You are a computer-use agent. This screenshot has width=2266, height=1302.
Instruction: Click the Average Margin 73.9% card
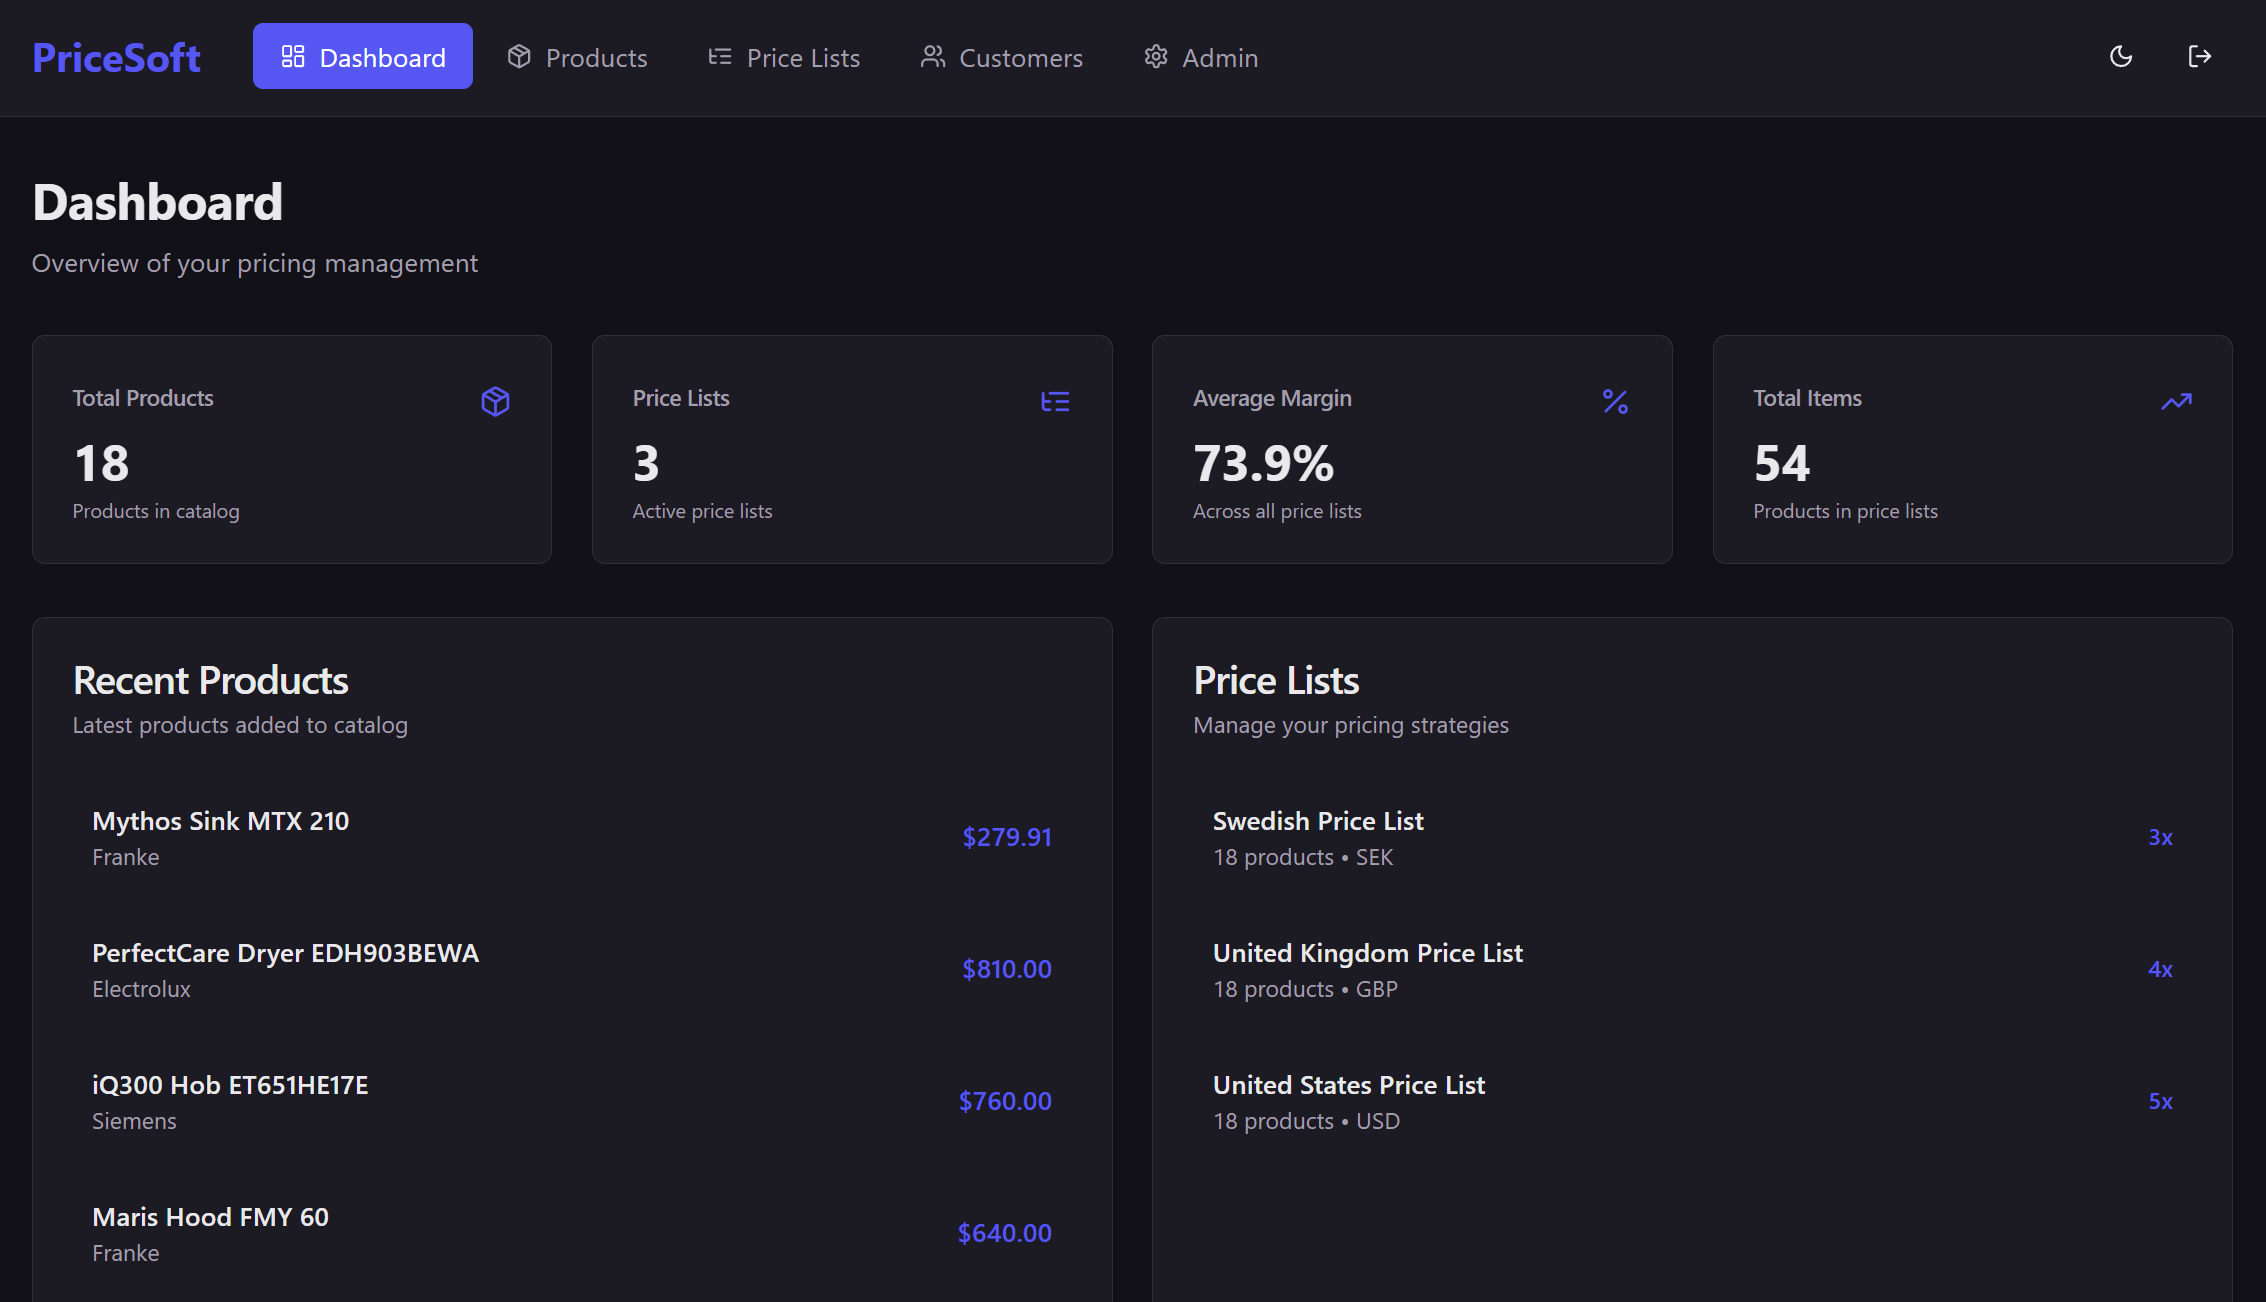pos(1411,450)
